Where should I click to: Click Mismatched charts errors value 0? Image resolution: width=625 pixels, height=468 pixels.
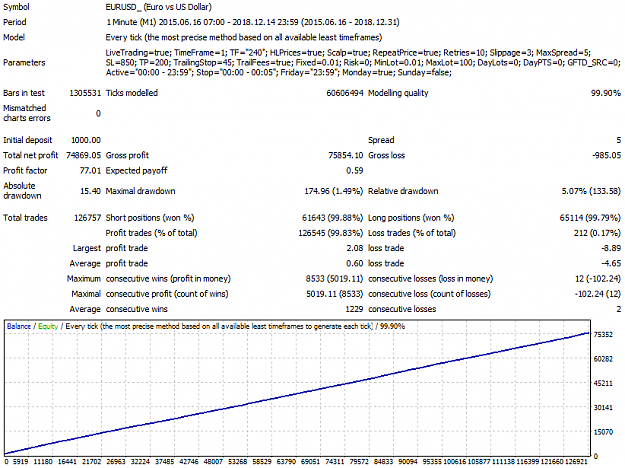98,114
